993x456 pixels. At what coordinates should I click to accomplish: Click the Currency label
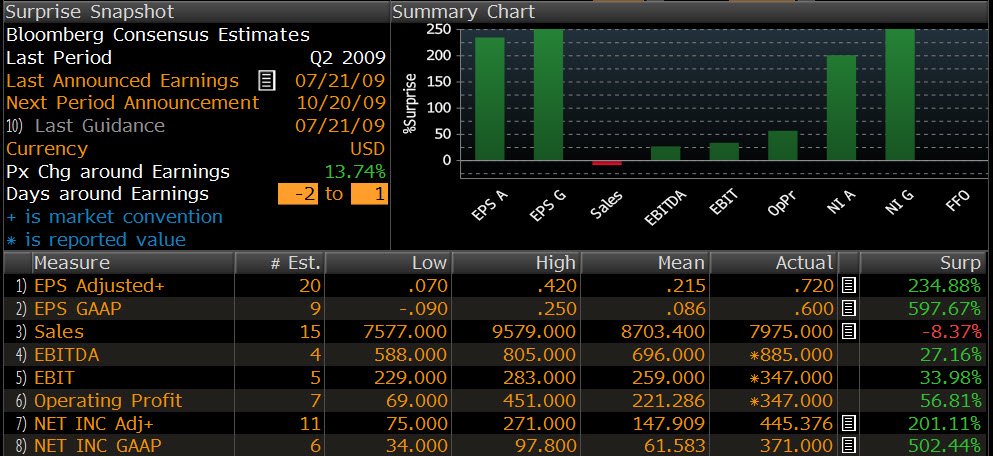click(x=47, y=149)
